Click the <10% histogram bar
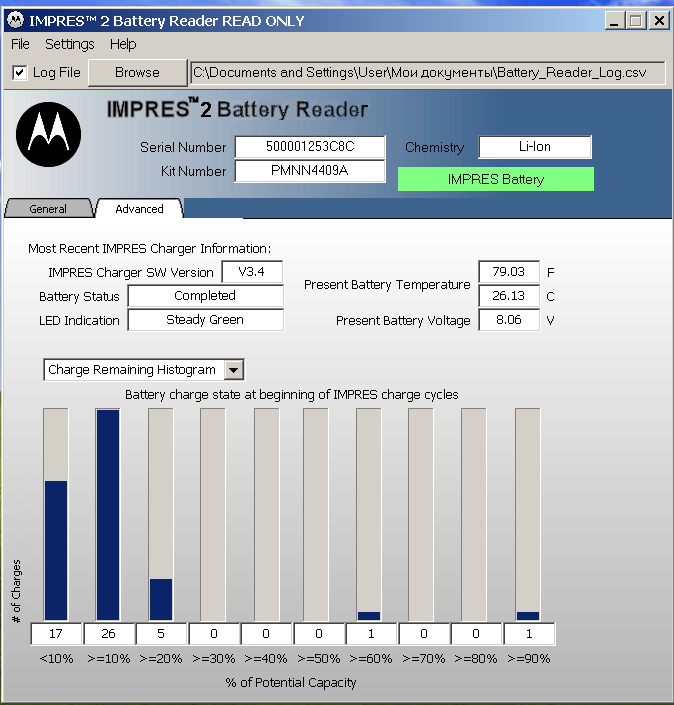This screenshot has height=705, width=674. point(56,514)
